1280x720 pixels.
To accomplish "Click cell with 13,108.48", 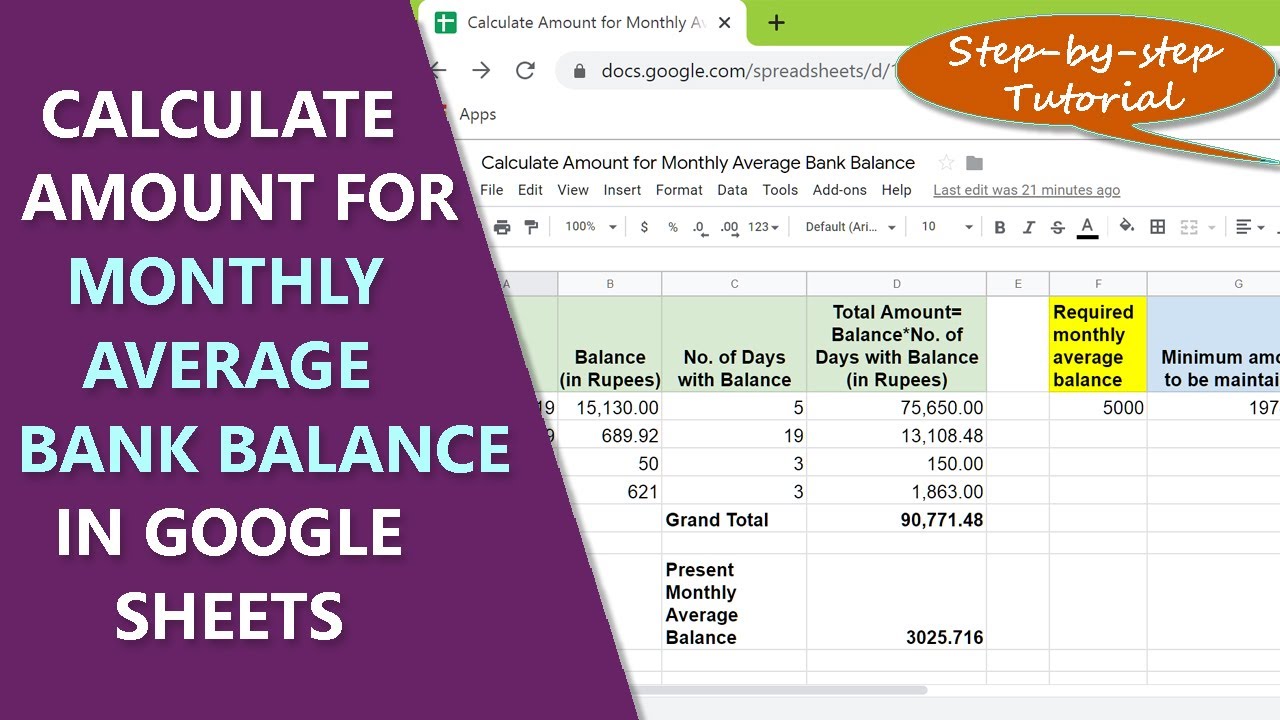I will (897, 435).
